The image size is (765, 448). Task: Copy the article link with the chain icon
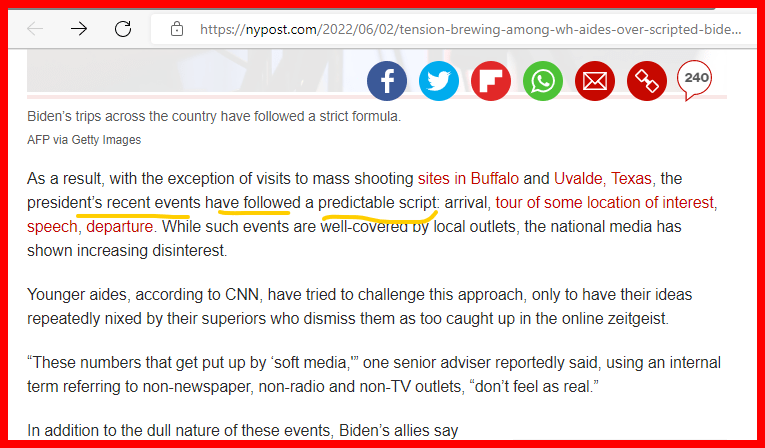(647, 81)
